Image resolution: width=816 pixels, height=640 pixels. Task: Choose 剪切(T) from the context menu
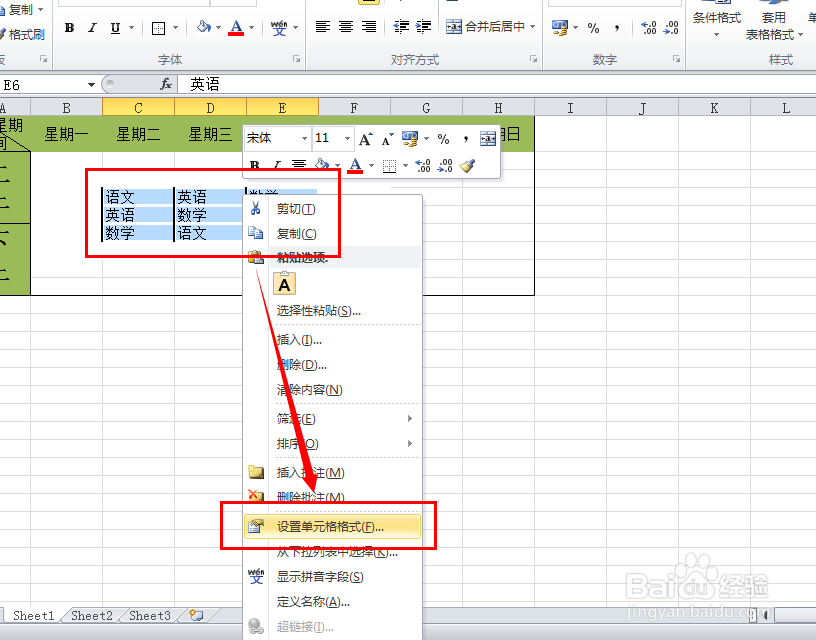click(333, 209)
